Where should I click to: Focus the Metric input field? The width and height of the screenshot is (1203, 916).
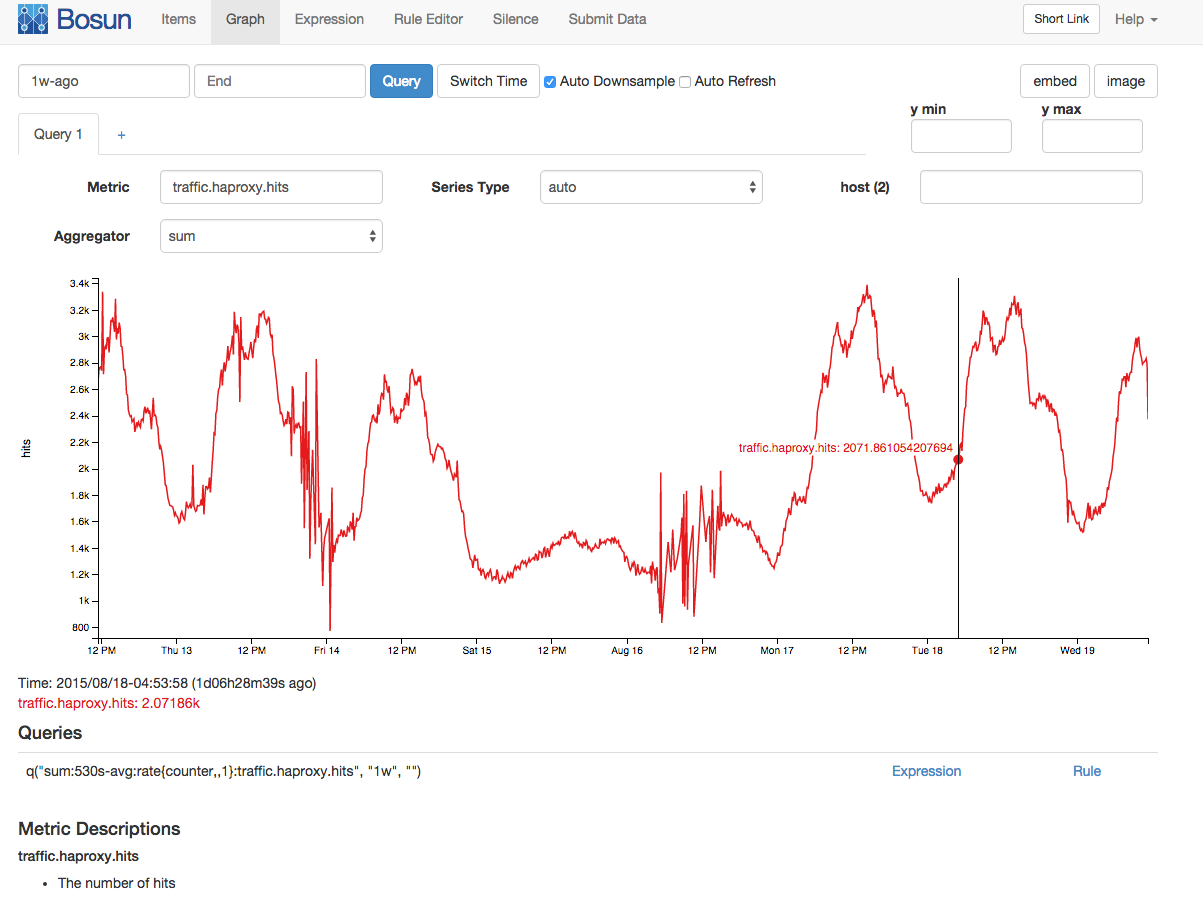(x=271, y=187)
